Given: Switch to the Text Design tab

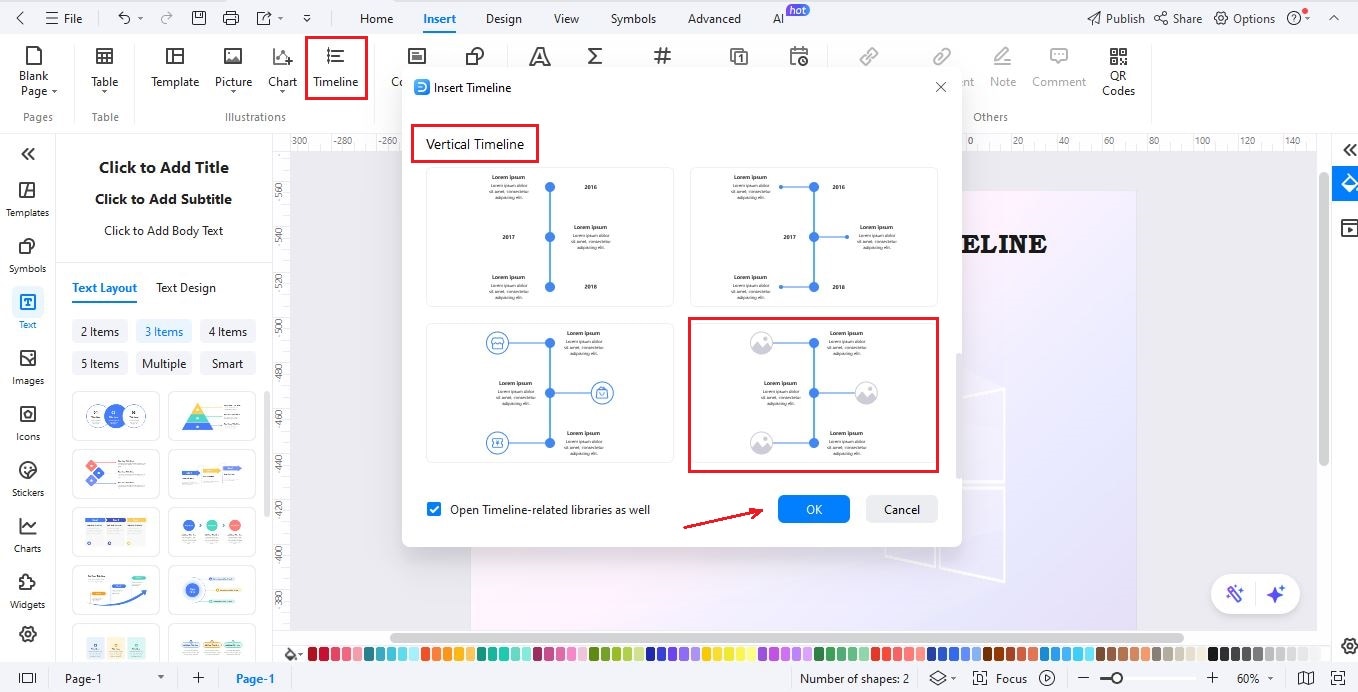Looking at the screenshot, I should 186,287.
